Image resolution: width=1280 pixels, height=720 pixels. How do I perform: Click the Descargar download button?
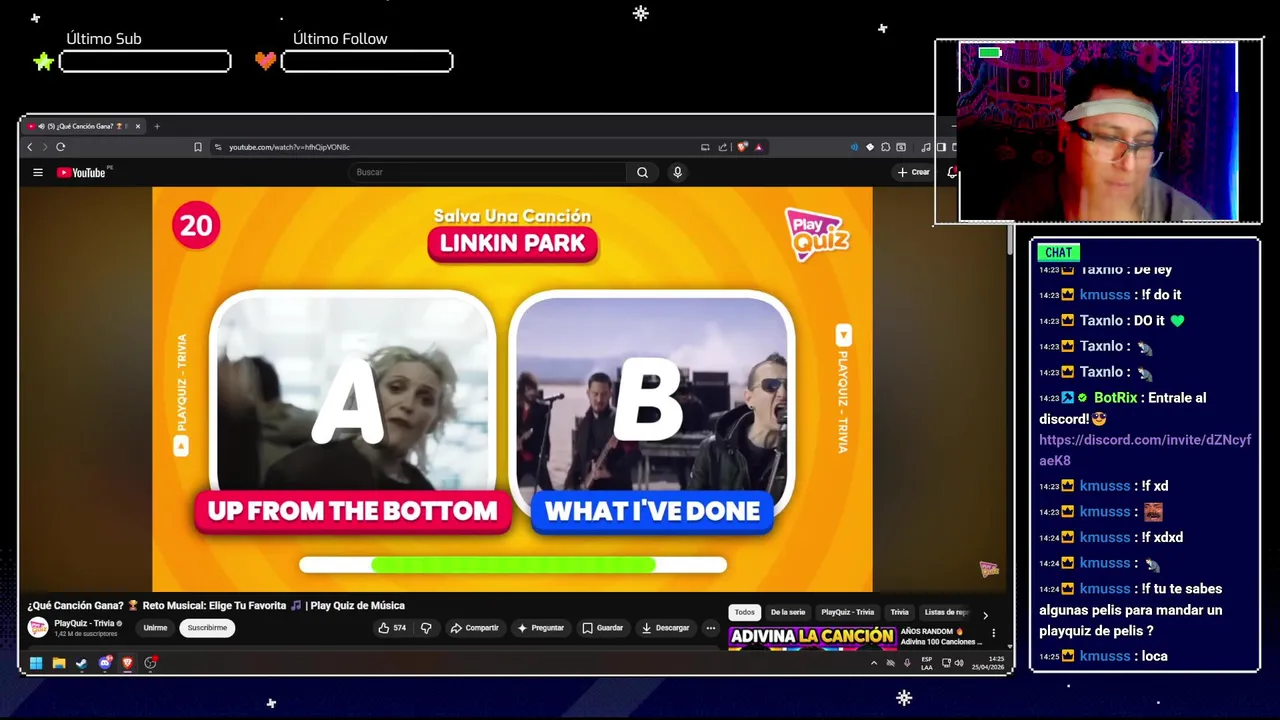[666, 628]
